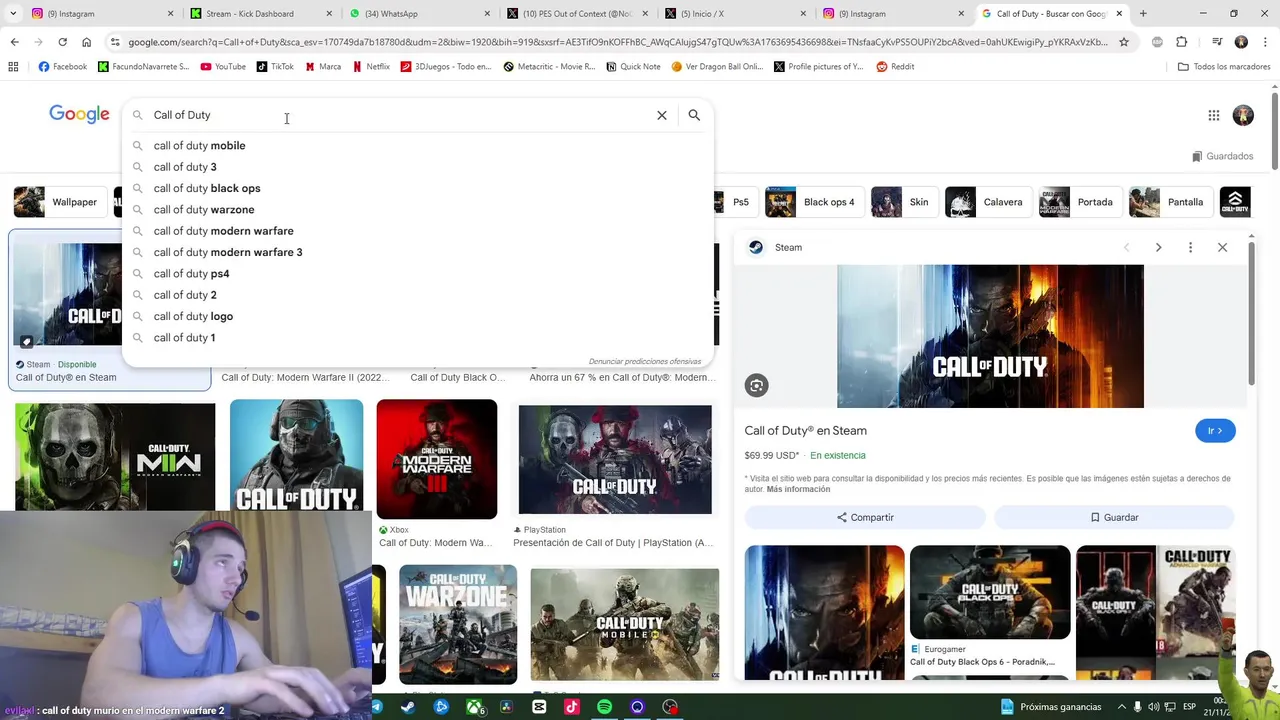Clear the search box with the X icon
The height and width of the screenshot is (720, 1280).
tap(662, 115)
